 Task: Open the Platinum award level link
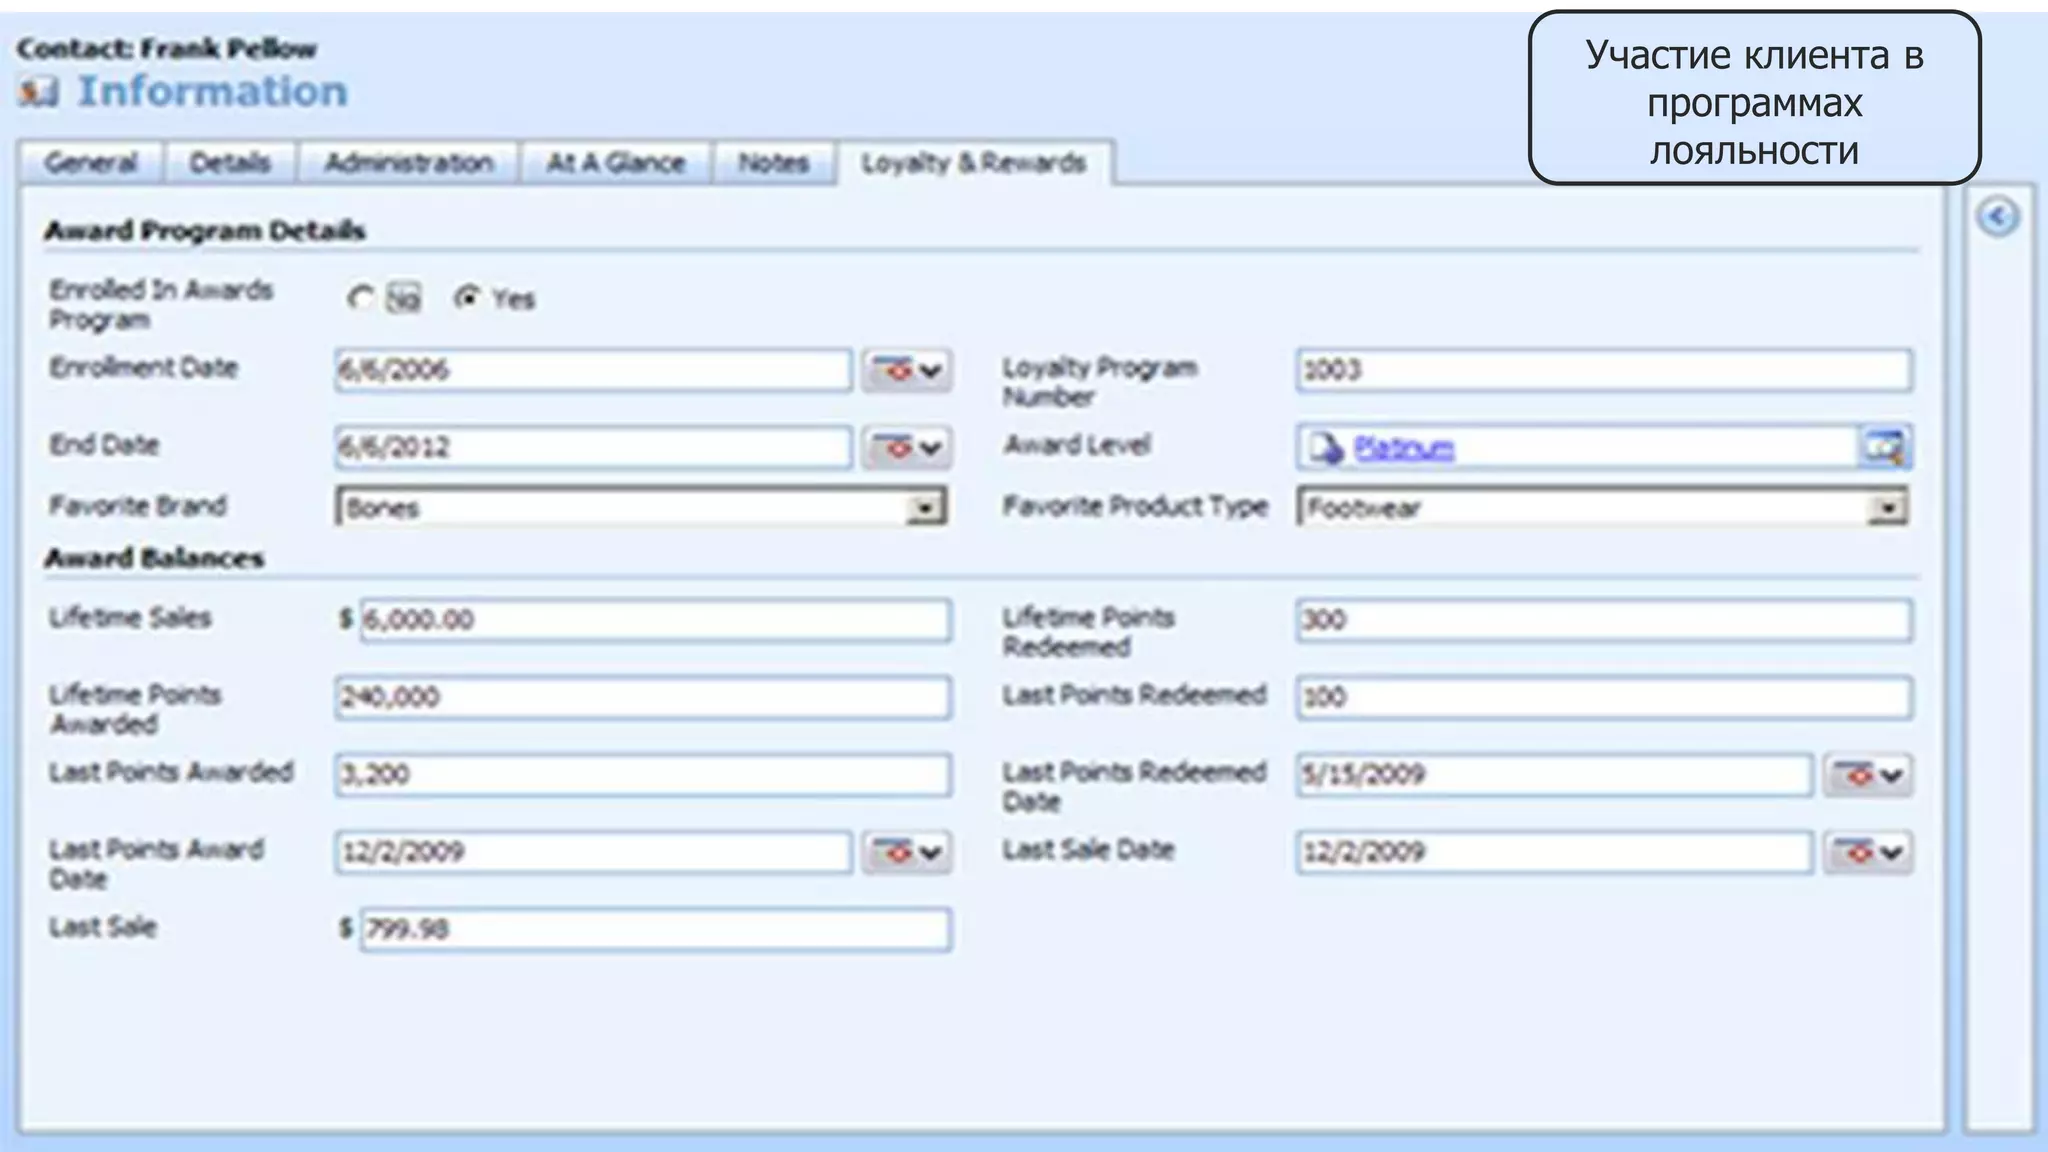(1403, 448)
